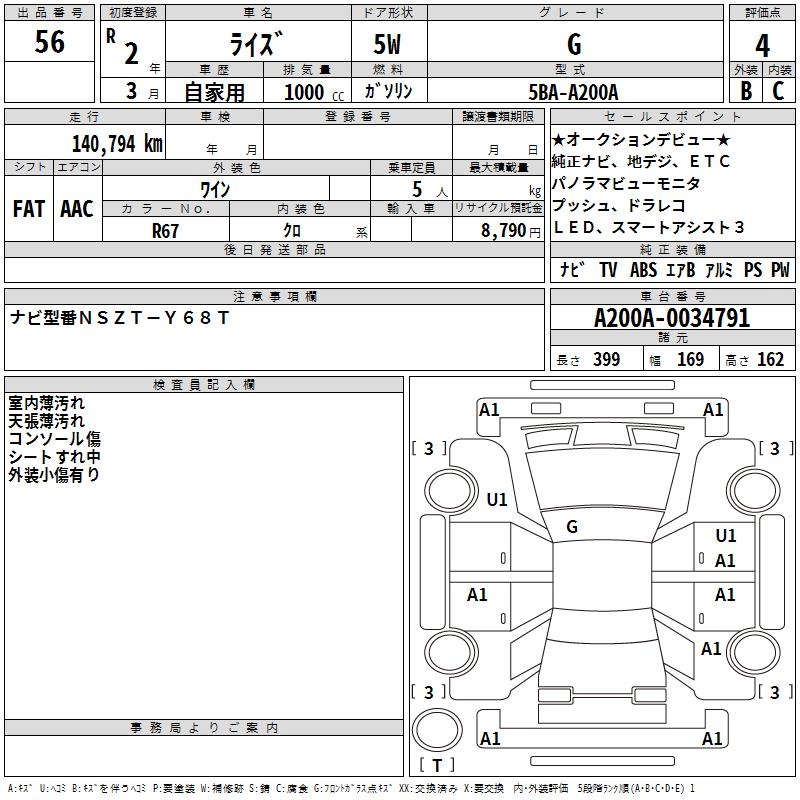This screenshot has width=800, height=800.
Task: Select the mileage value 140,794 km
Action: pos(117,144)
